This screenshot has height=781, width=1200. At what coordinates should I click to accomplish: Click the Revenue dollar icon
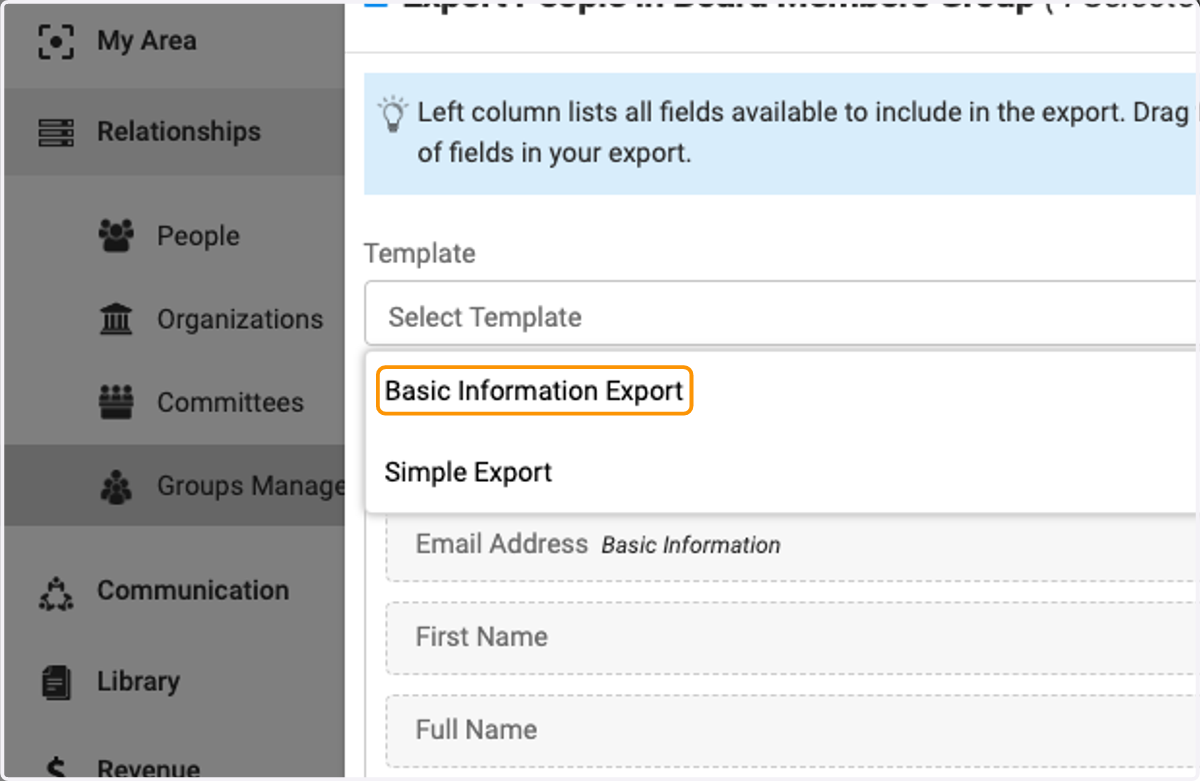point(56,768)
